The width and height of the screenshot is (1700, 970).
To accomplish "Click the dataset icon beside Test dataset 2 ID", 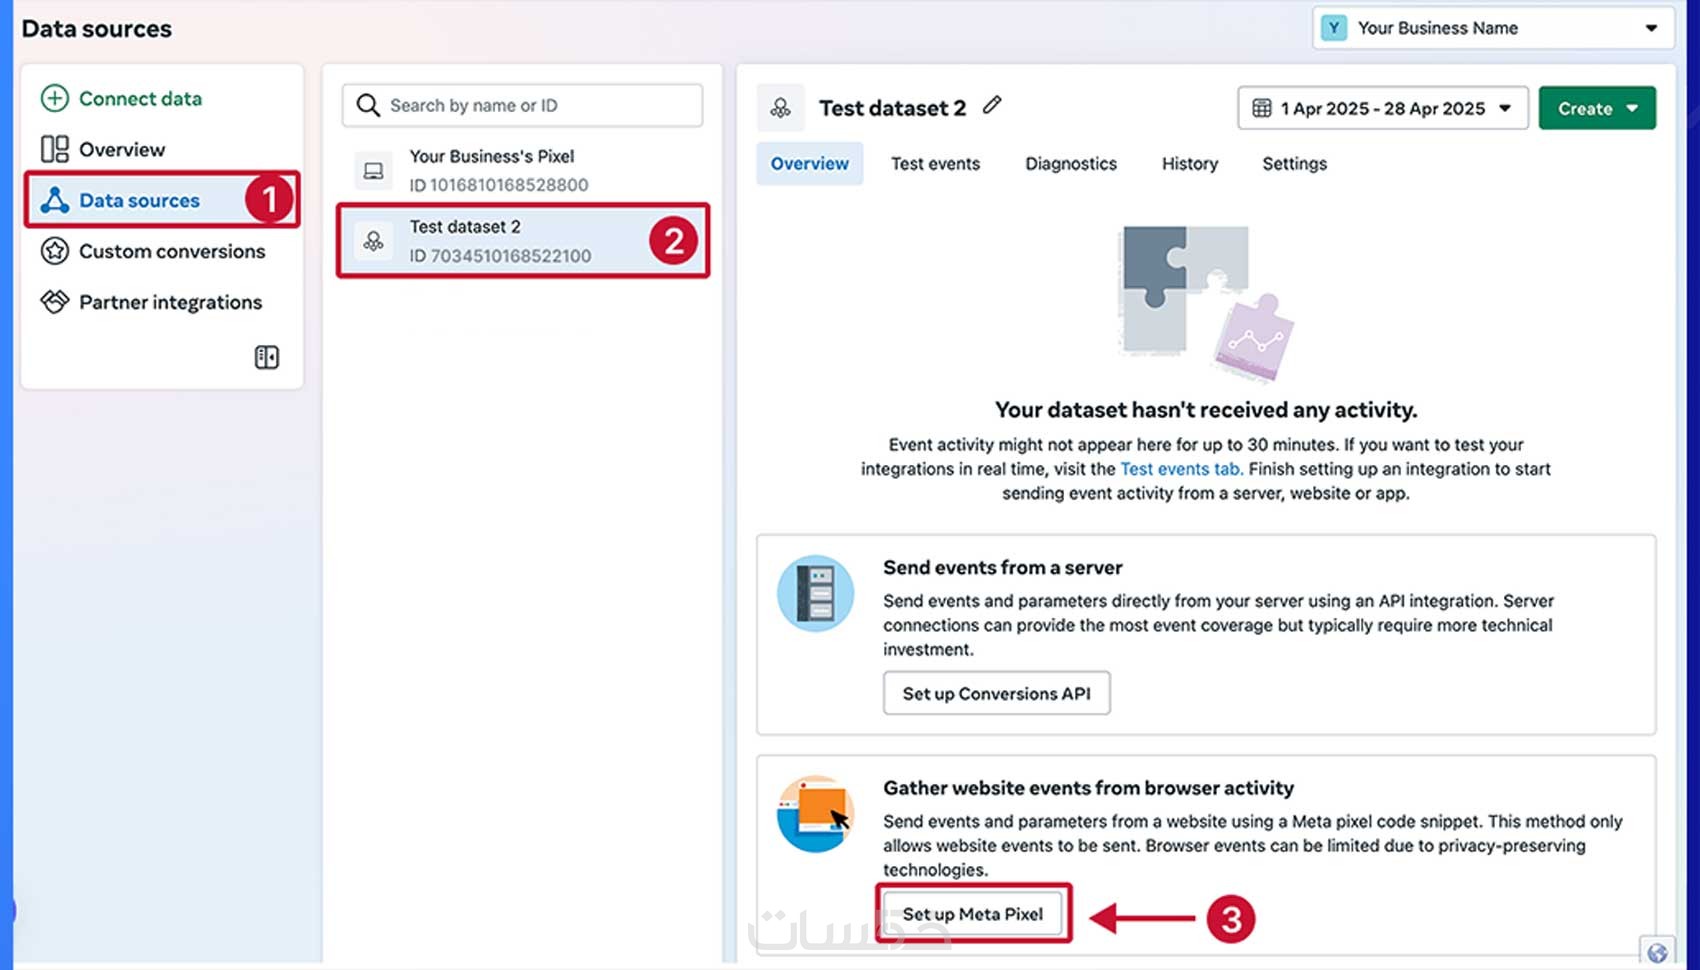I will click(373, 241).
